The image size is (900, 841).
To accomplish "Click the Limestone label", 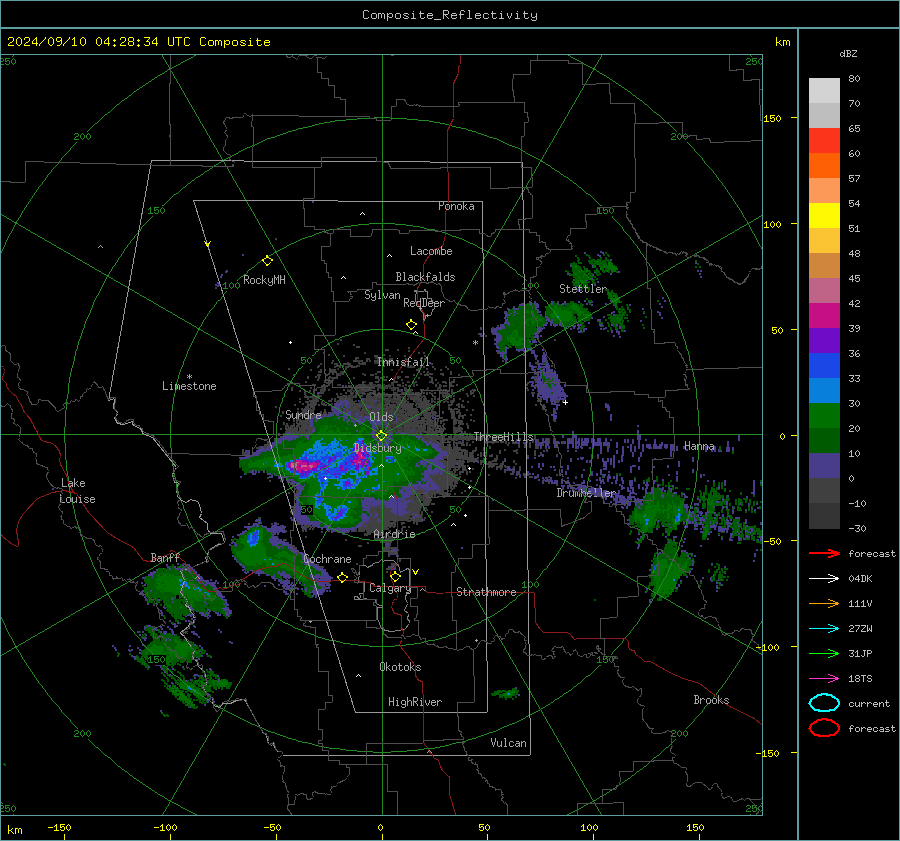I will 189,386.
